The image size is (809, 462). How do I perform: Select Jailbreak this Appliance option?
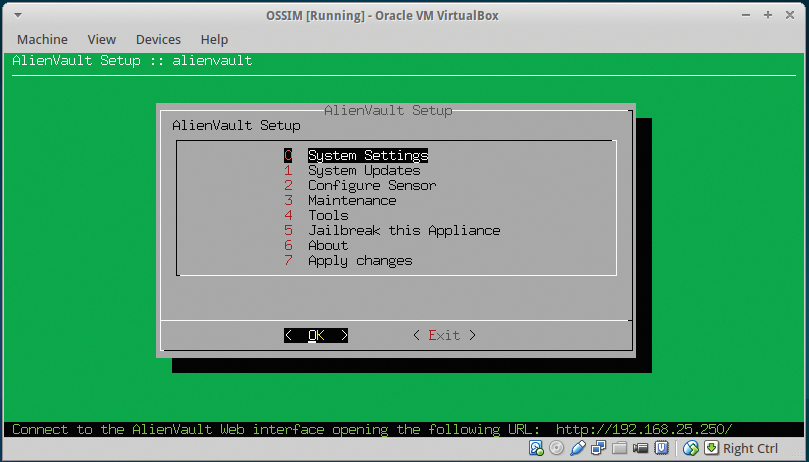pos(403,231)
